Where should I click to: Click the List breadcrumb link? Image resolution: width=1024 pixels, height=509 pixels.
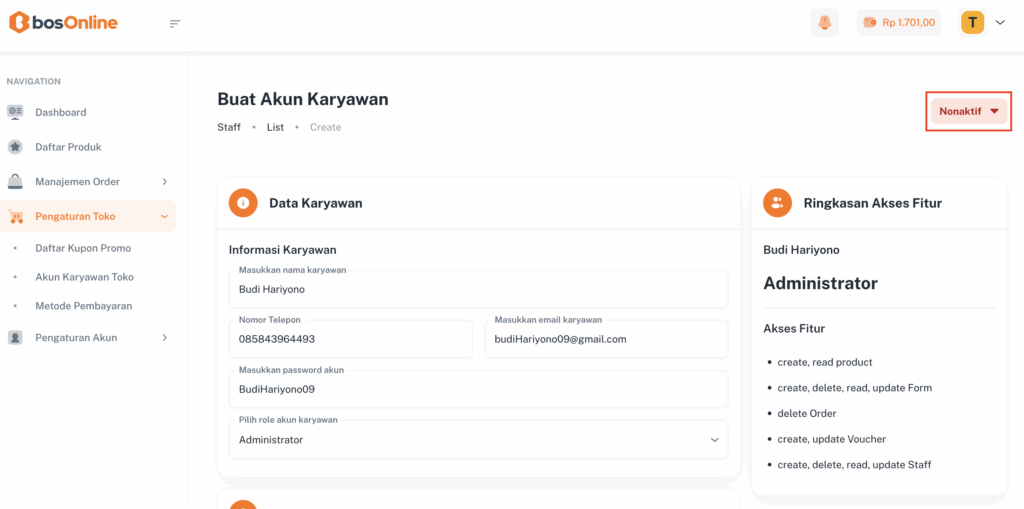(x=275, y=127)
